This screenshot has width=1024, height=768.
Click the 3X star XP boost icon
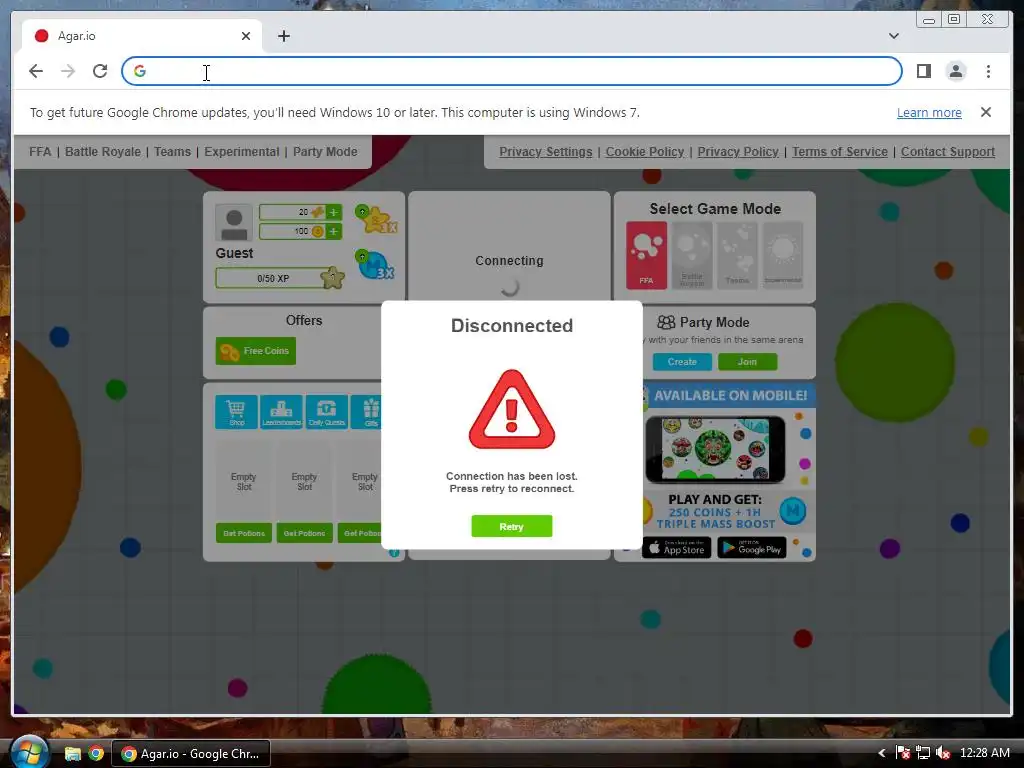376,219
